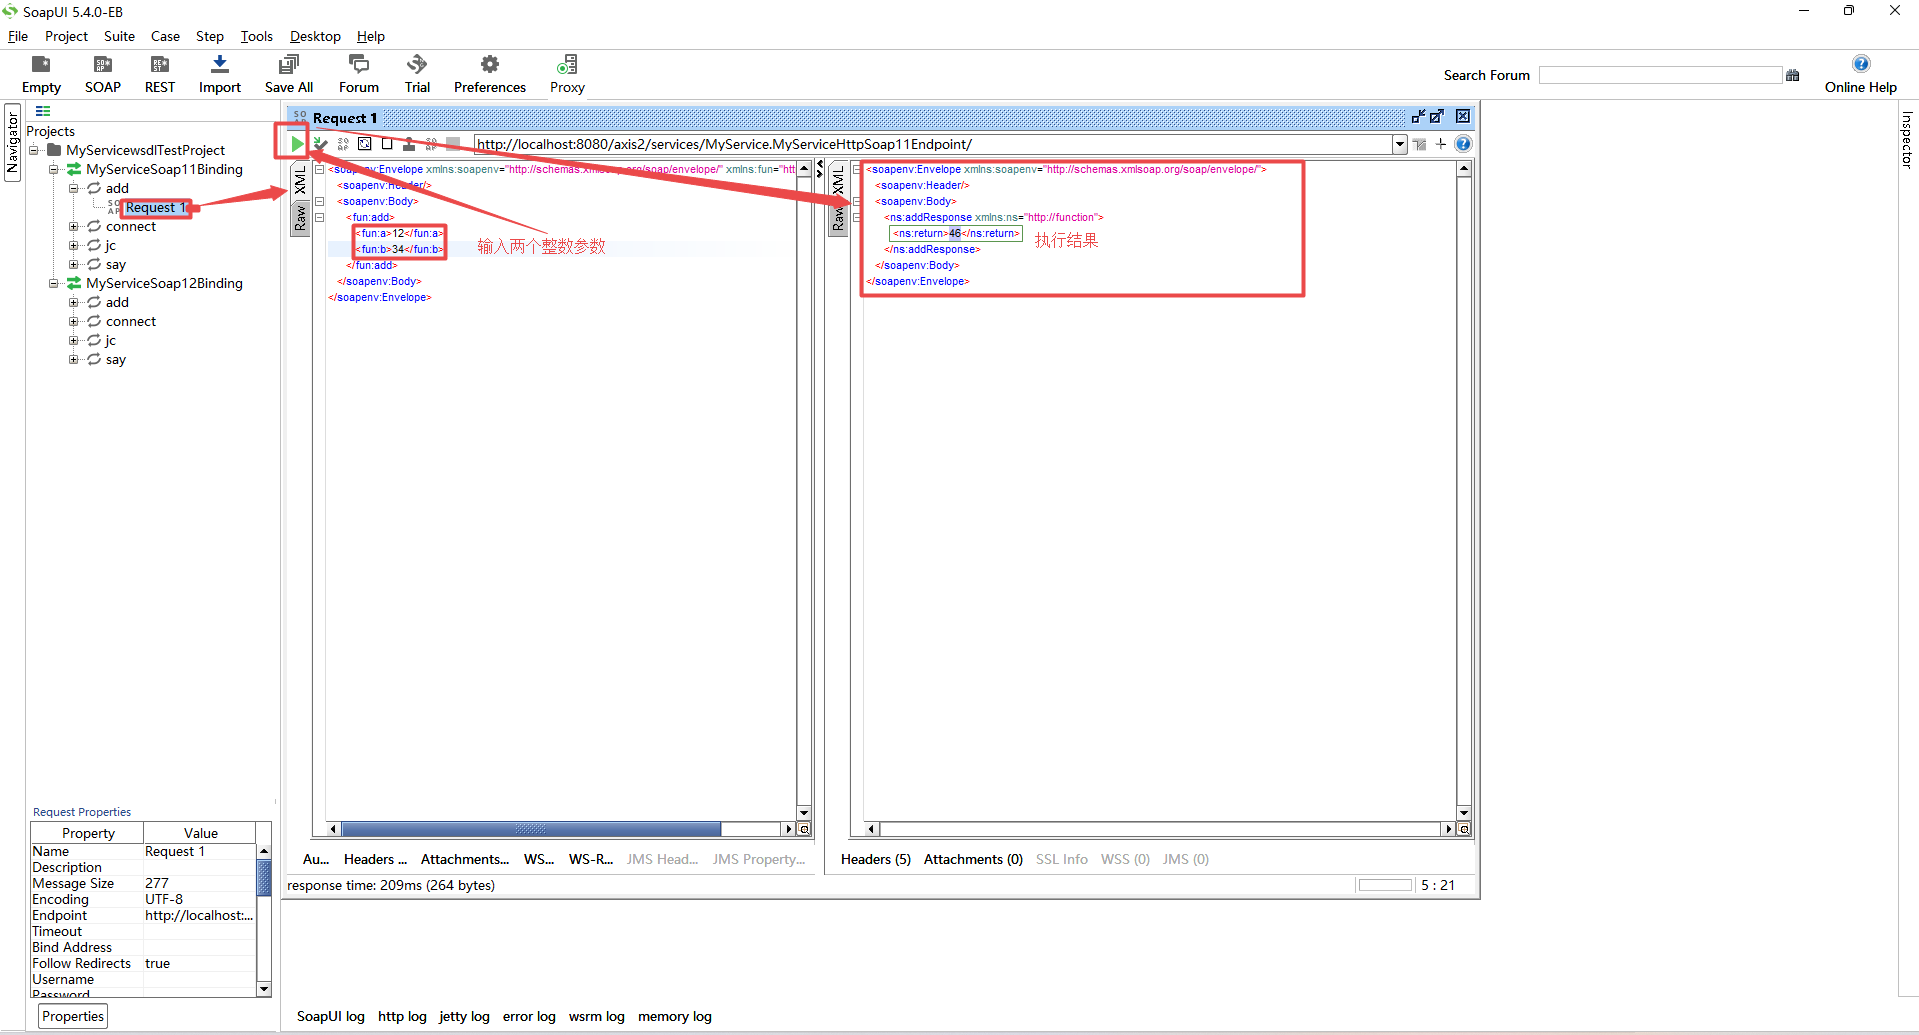This screenshot has width=1919, height=1035.
Task: Create empty request icon in request toolbar
Action: (387, 144)
